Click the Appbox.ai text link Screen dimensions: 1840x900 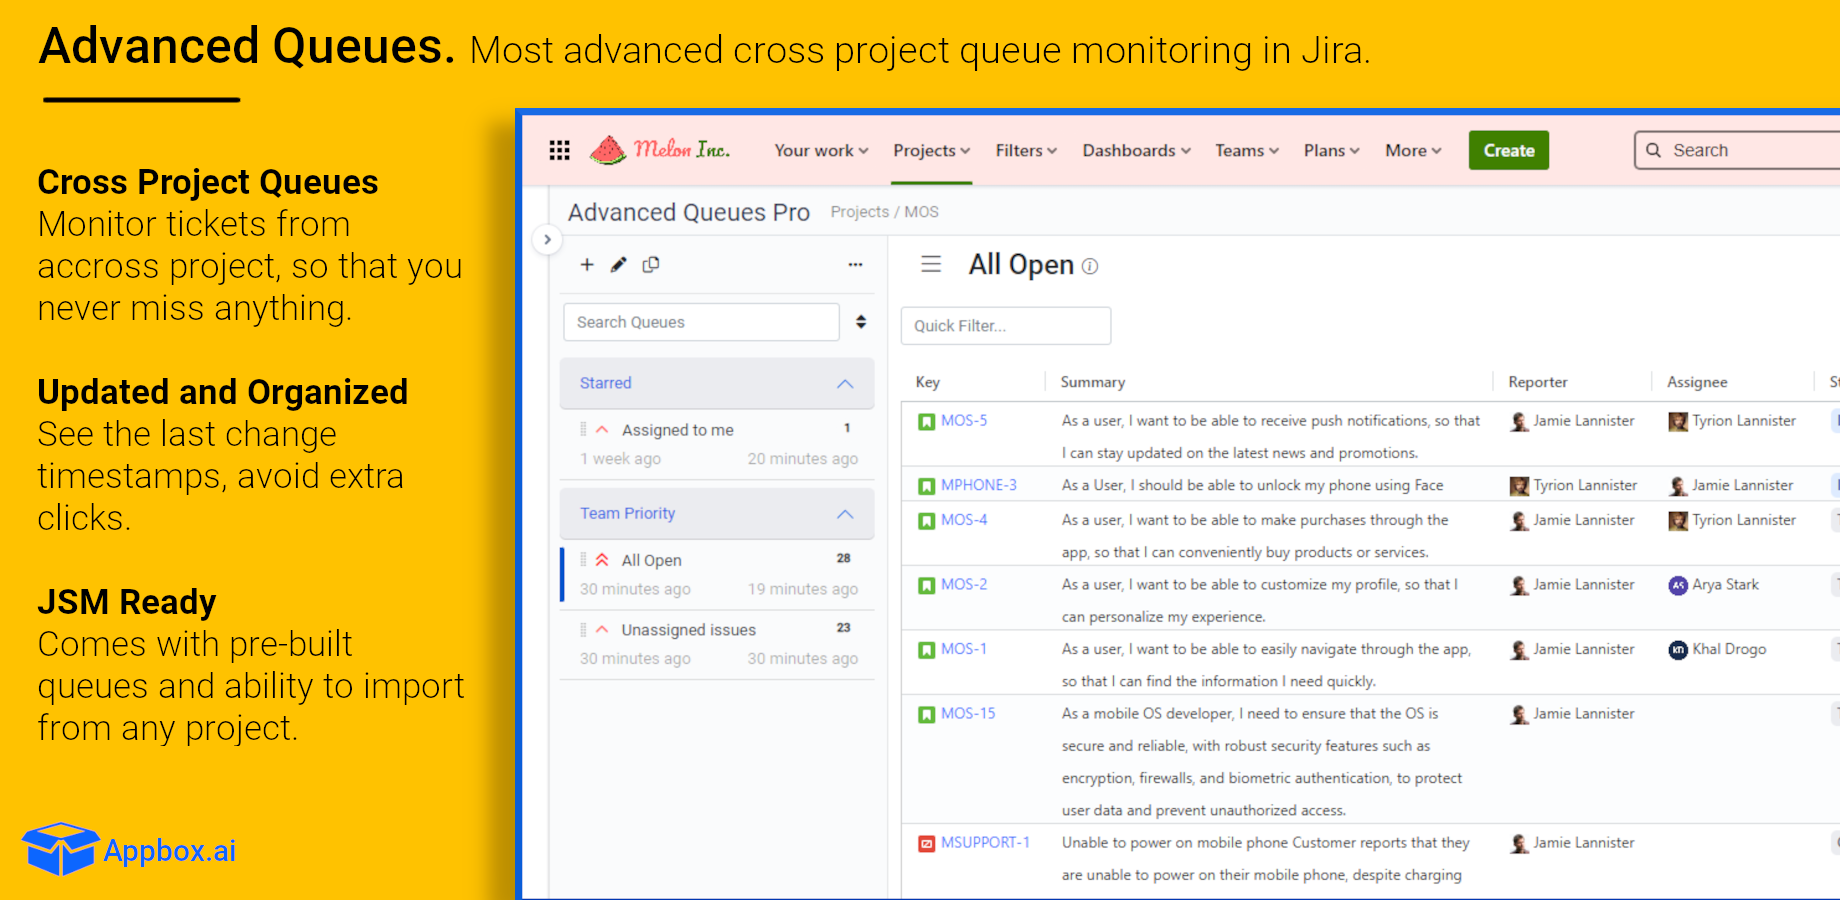(x=170, y=851)
